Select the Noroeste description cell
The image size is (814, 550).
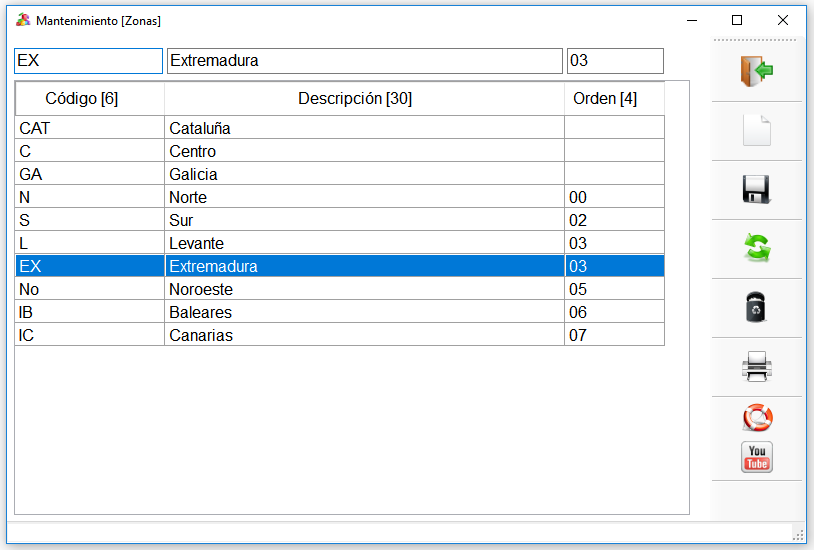pyautogui.click(x=364, y=289)
